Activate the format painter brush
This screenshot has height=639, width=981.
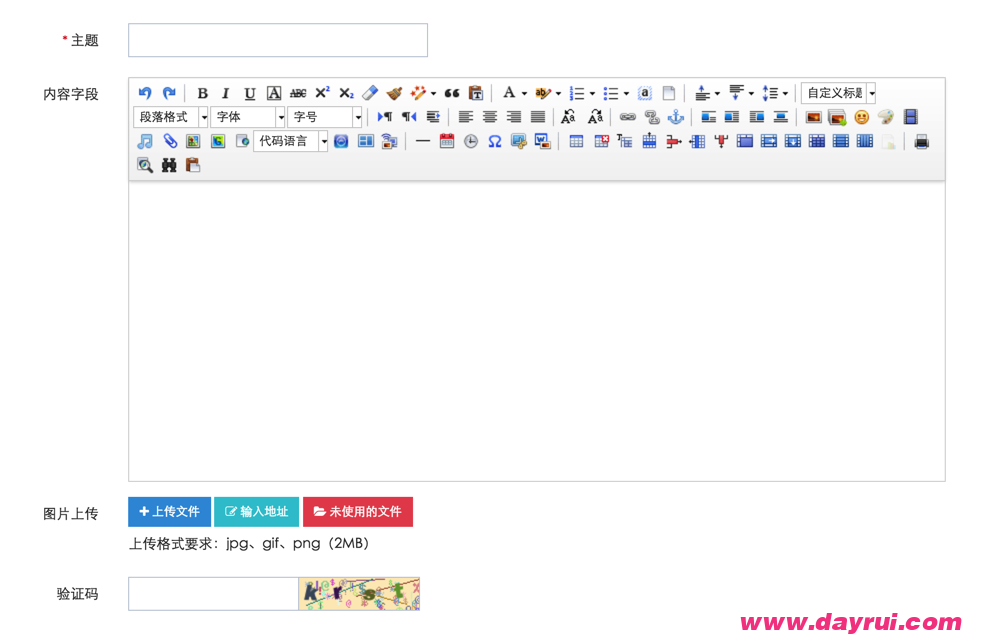coord(394,93)
